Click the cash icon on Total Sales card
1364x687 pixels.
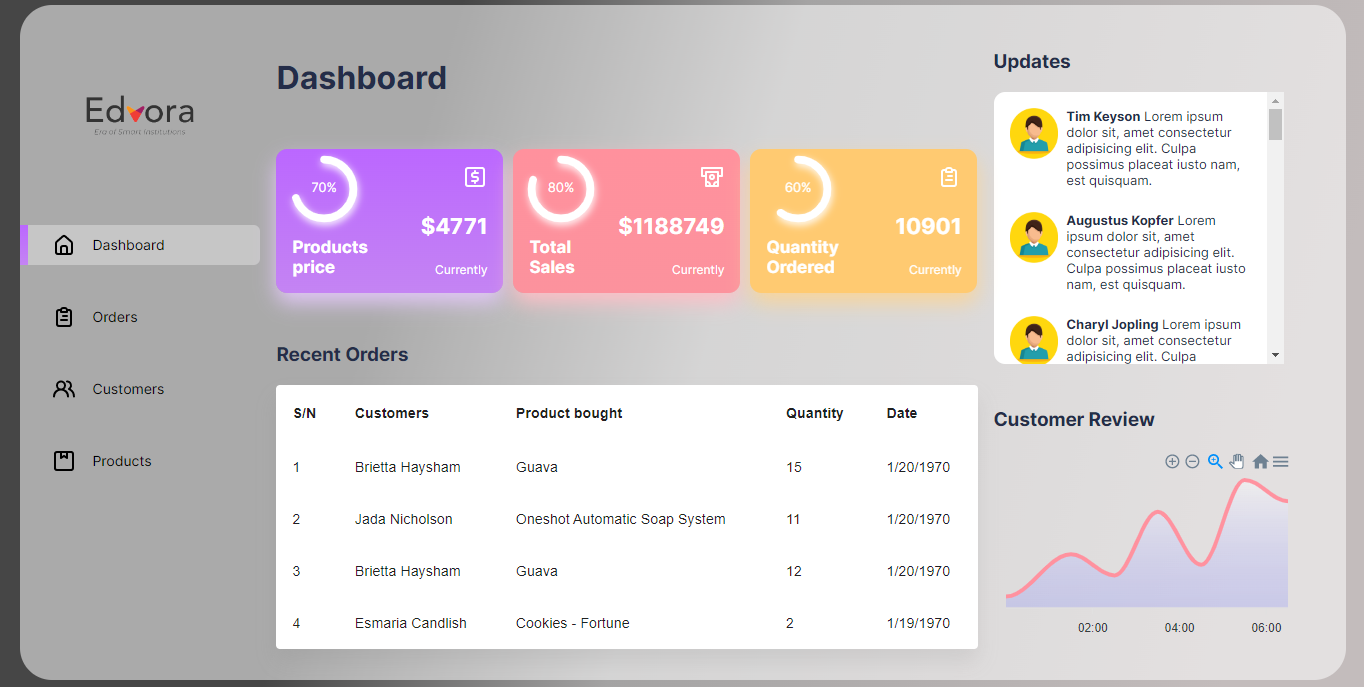(x=711, y=177)
